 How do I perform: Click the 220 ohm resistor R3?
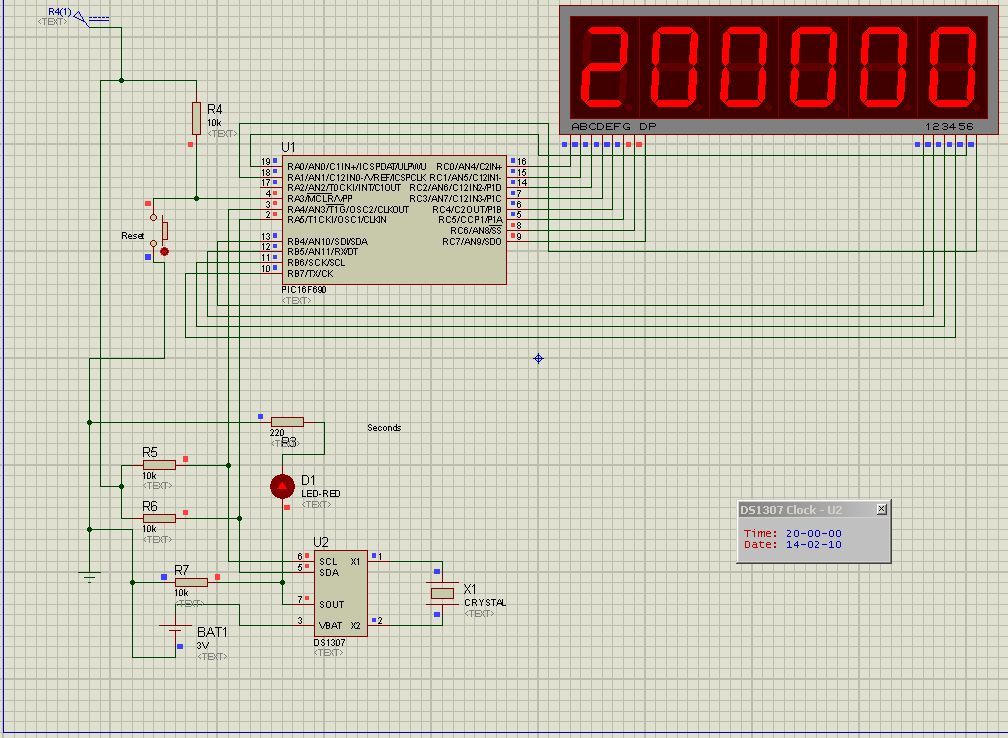pos(287,422)
